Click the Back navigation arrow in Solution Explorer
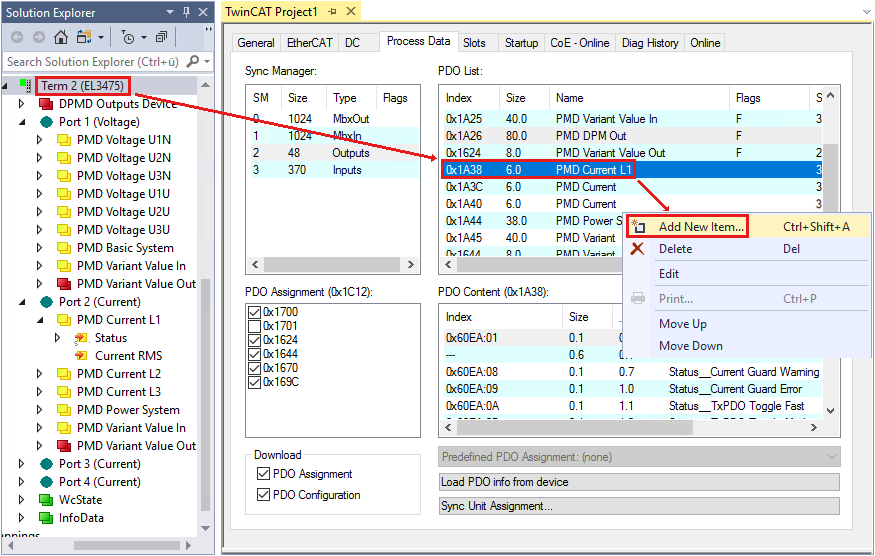Screen dimensions: 875x556 17,37
